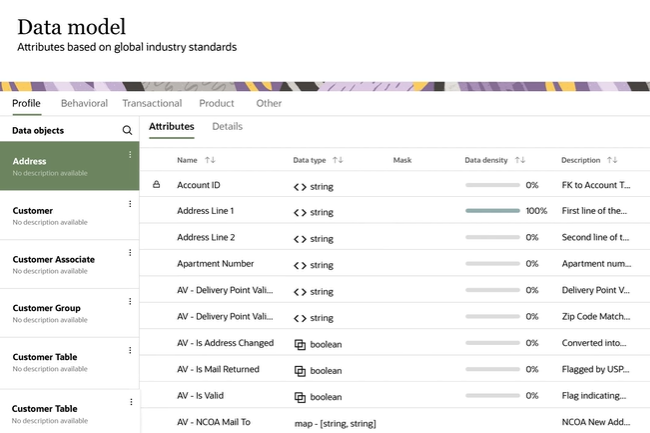Sort by Data density column arrows
This screenshot has width=650, height=433.
pyautogui.click(x=520, y=160)
